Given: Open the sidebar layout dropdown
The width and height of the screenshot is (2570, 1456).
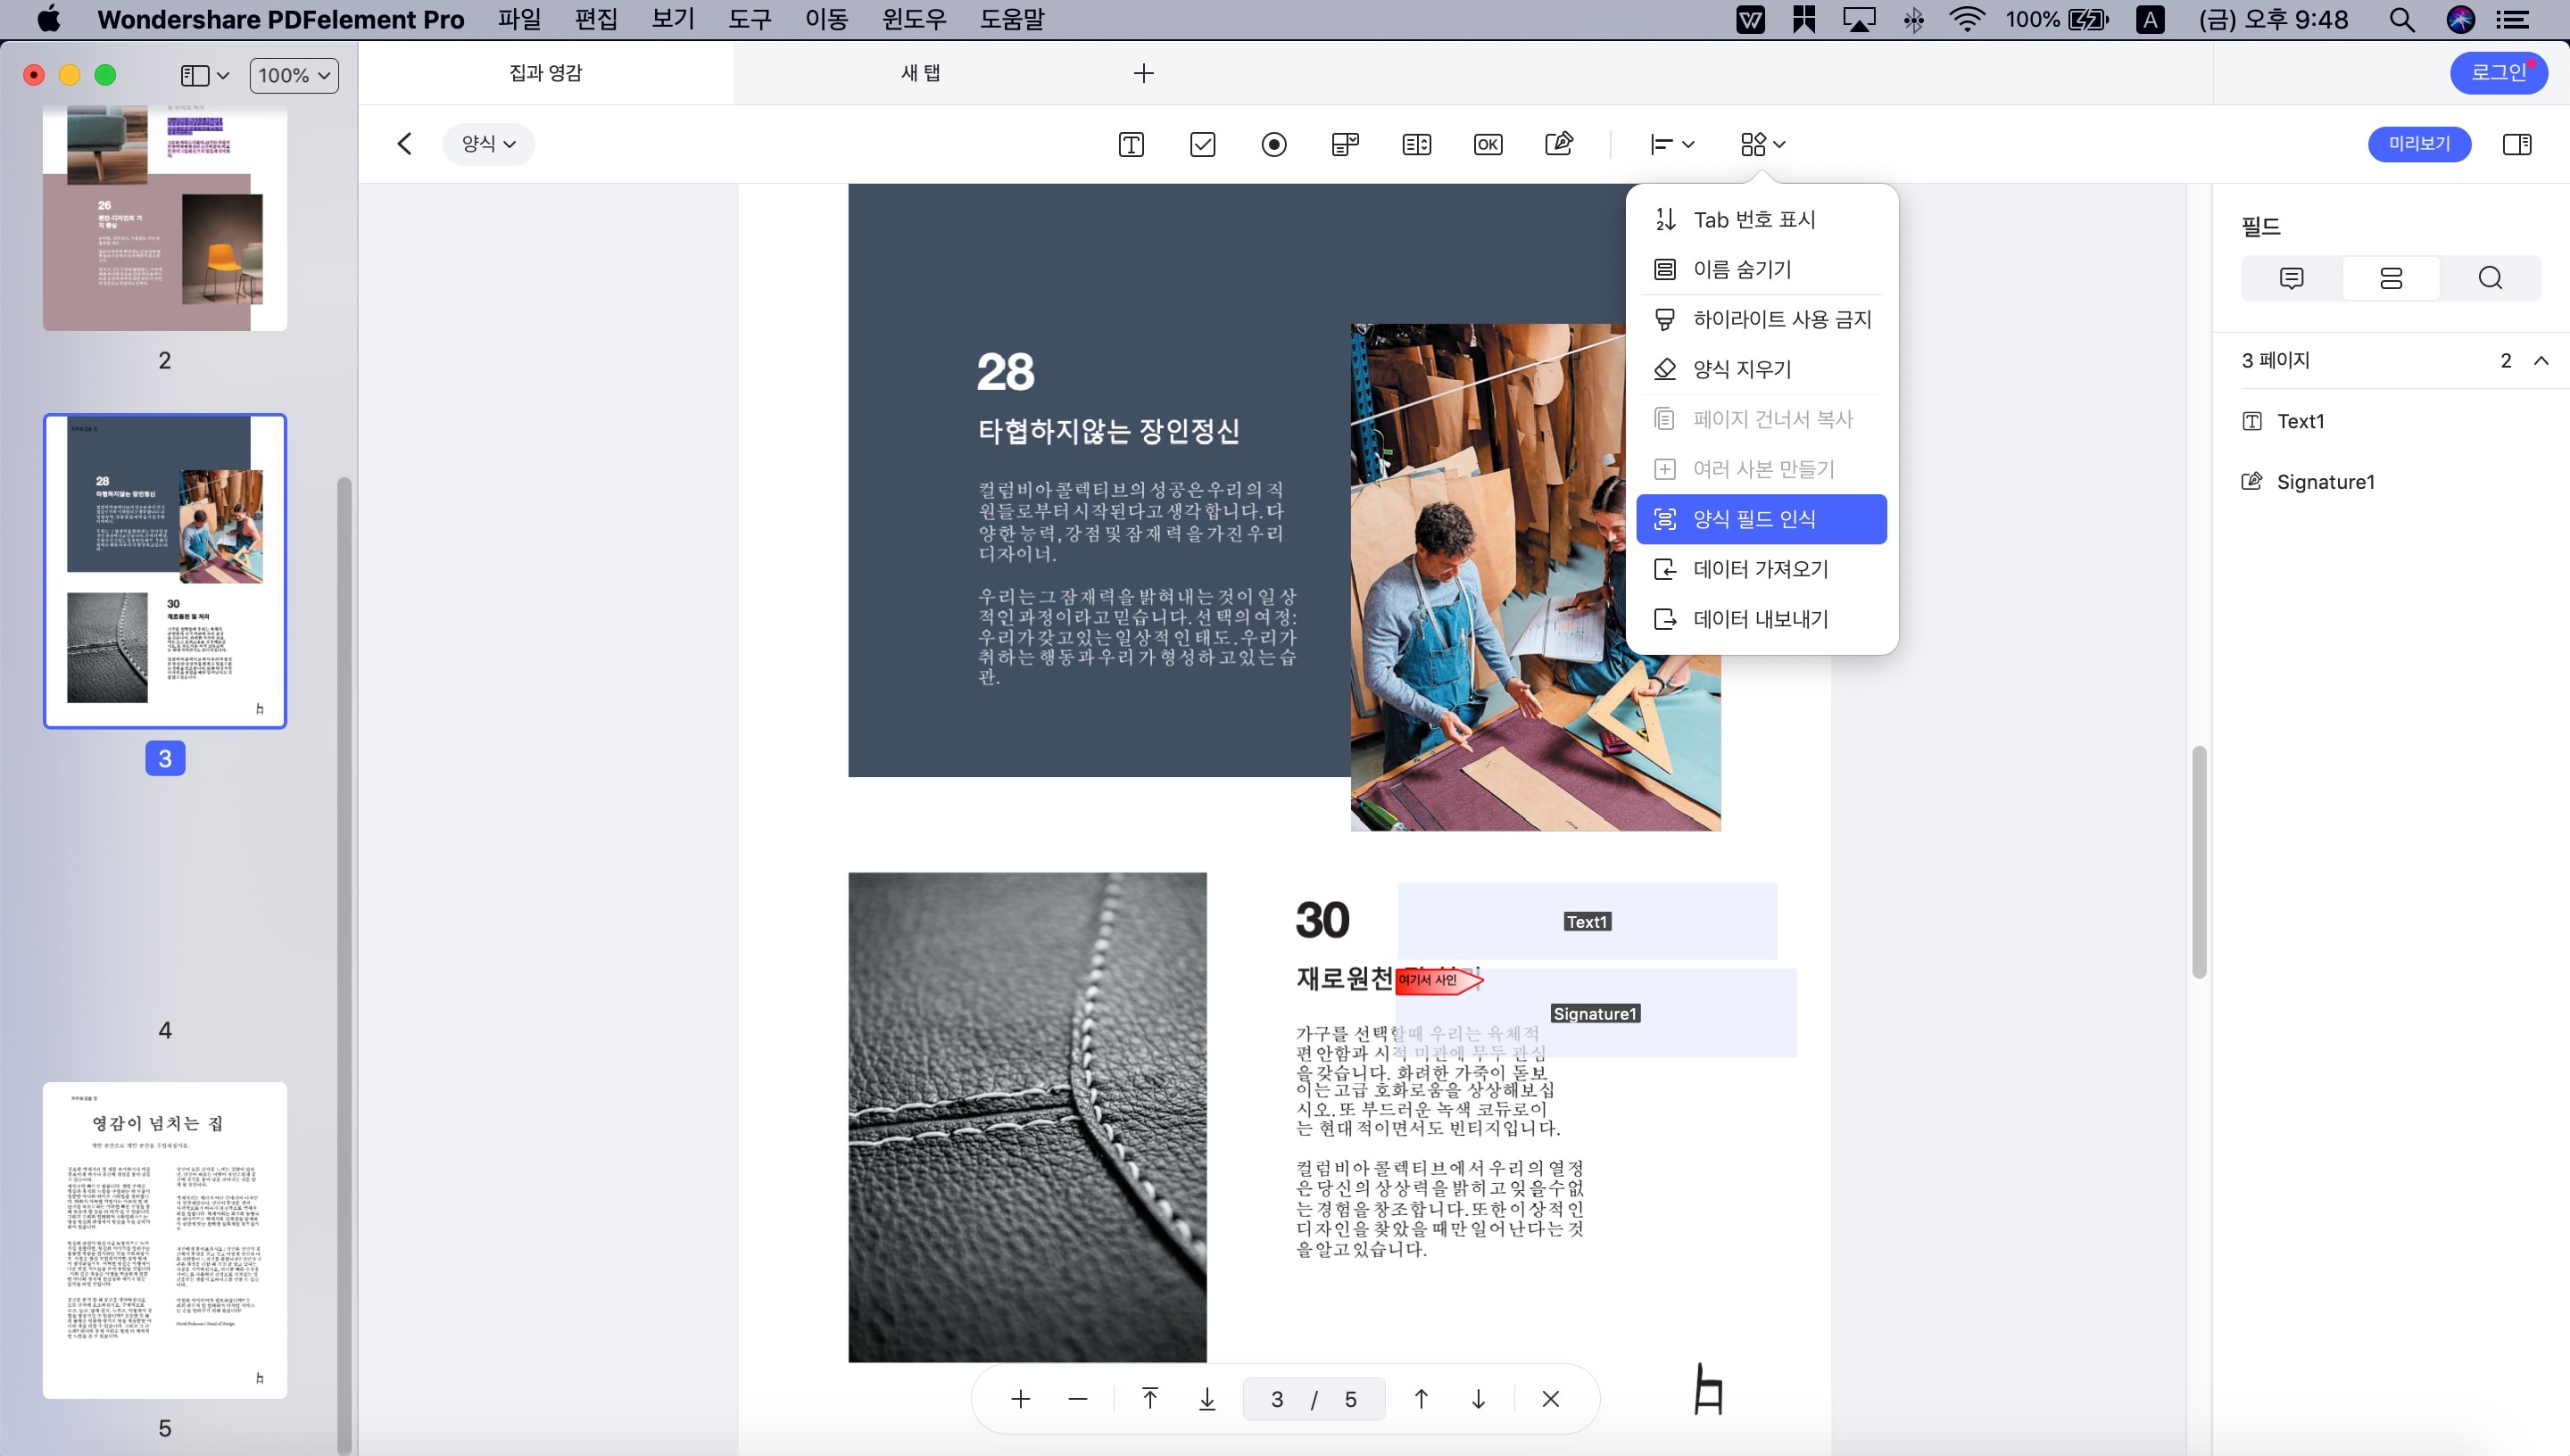Looking at the screenshot, I should pyautogui.click(x=204, y=75).
